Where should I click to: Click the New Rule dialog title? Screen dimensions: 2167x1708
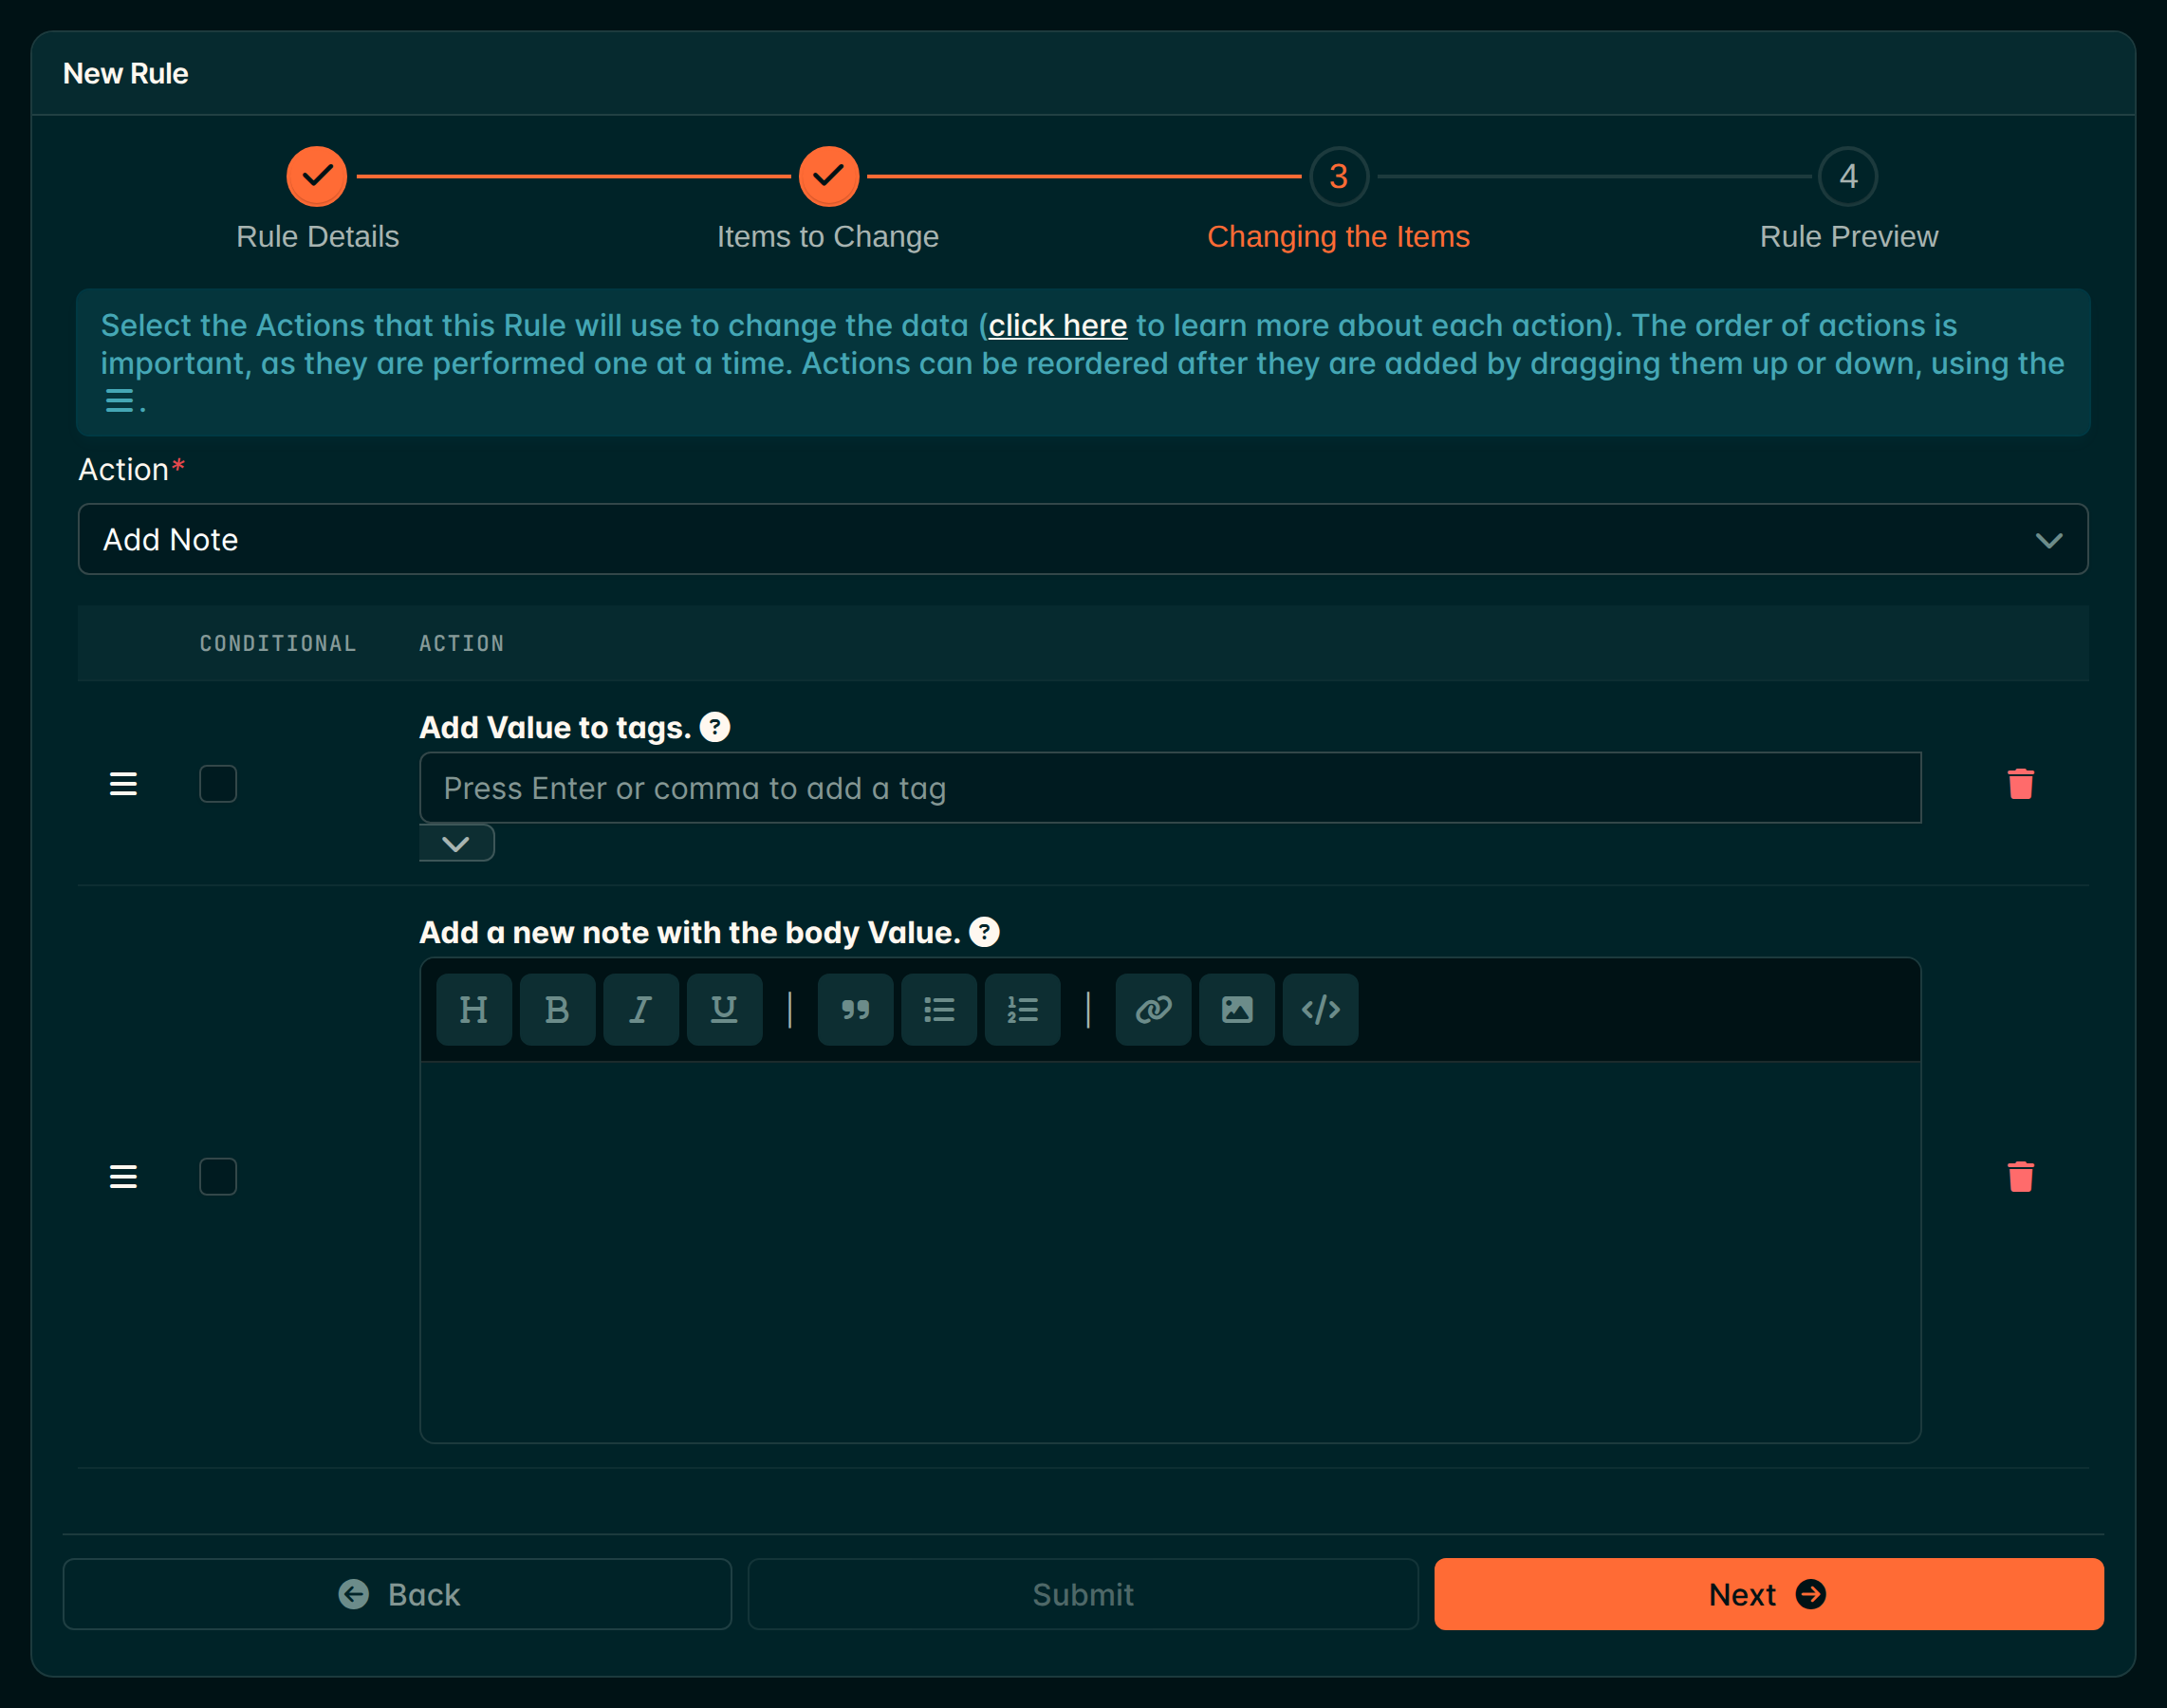125,73
